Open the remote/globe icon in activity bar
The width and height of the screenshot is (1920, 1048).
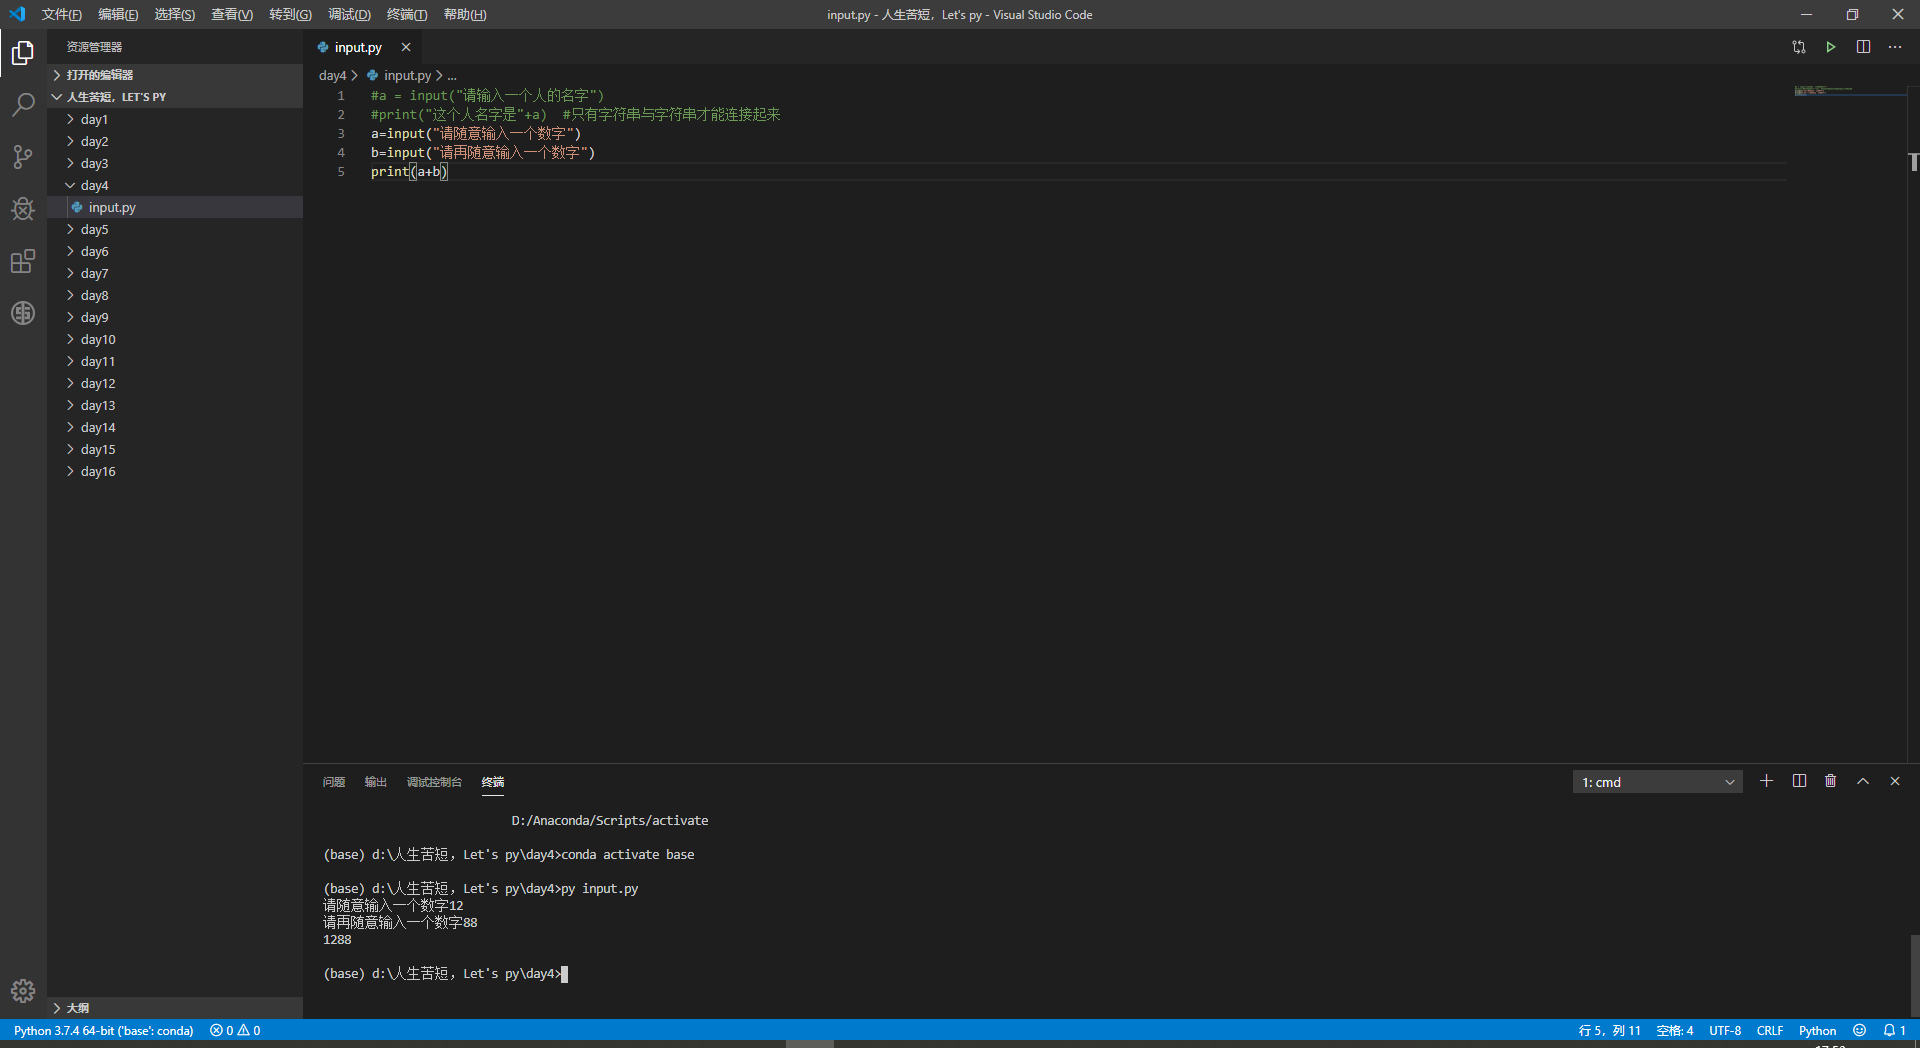click(23, 313)
